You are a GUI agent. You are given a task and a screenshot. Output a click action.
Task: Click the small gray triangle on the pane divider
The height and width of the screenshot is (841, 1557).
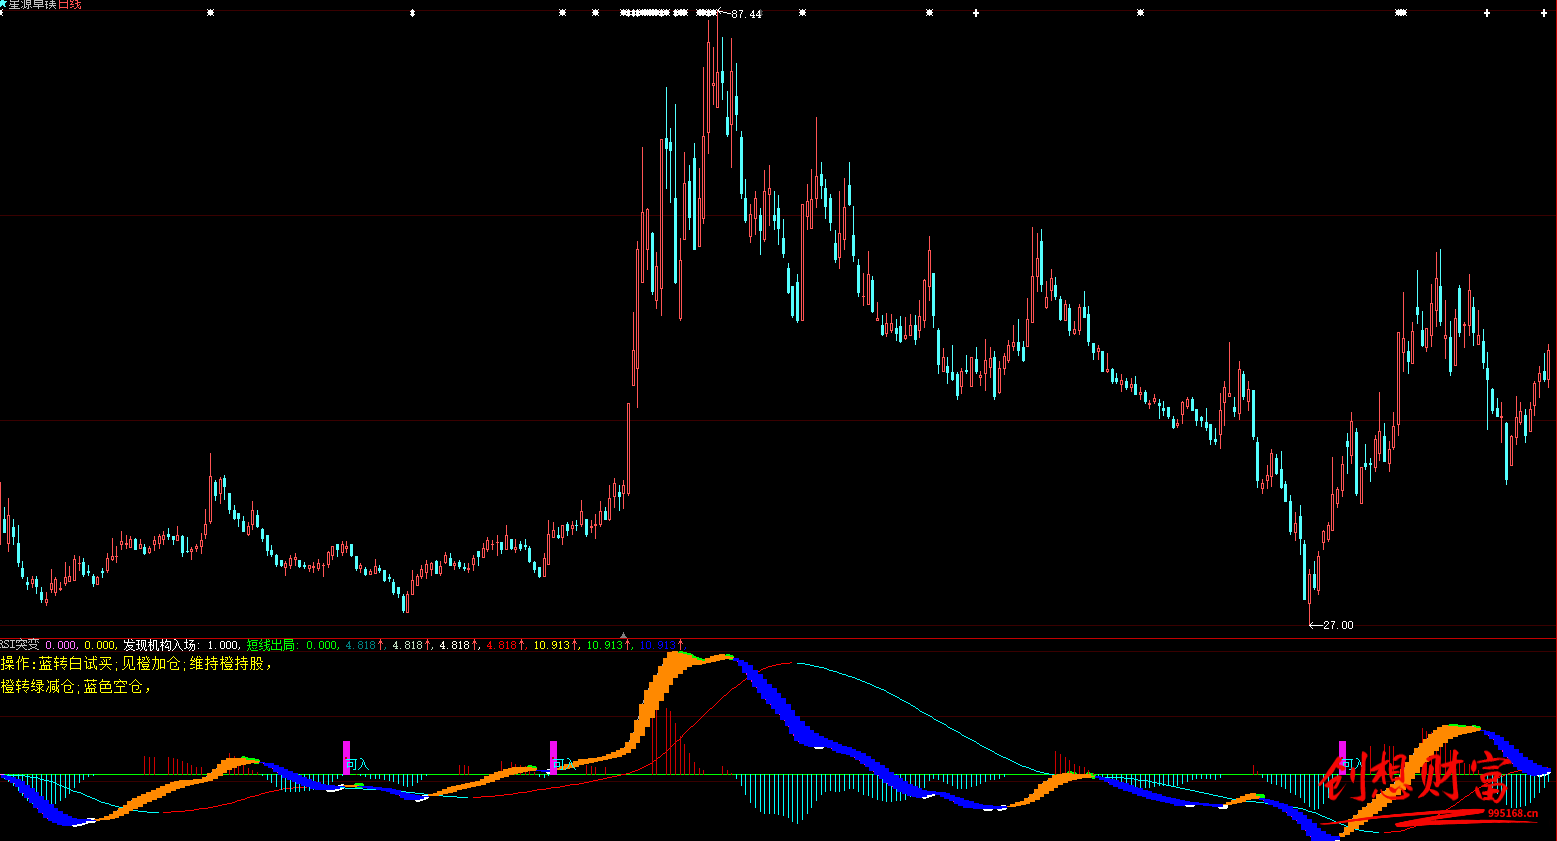tap(624, 635)
